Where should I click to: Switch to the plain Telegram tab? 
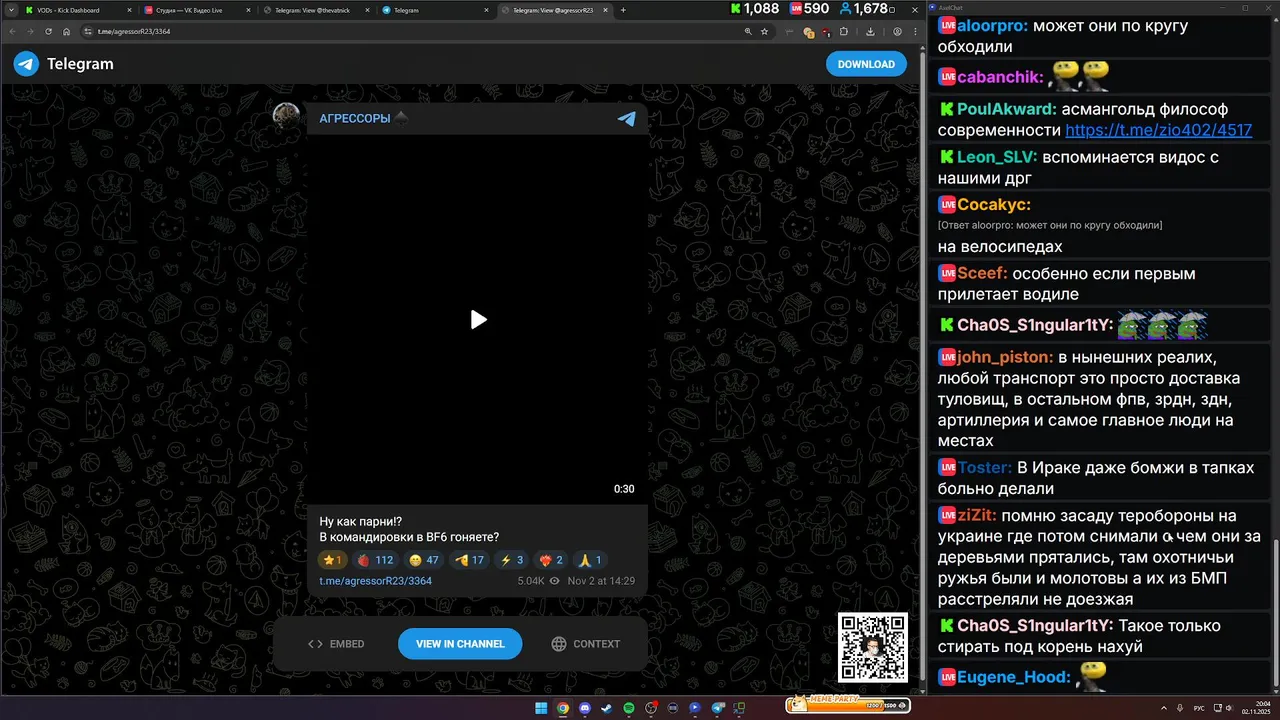(435, 10)
